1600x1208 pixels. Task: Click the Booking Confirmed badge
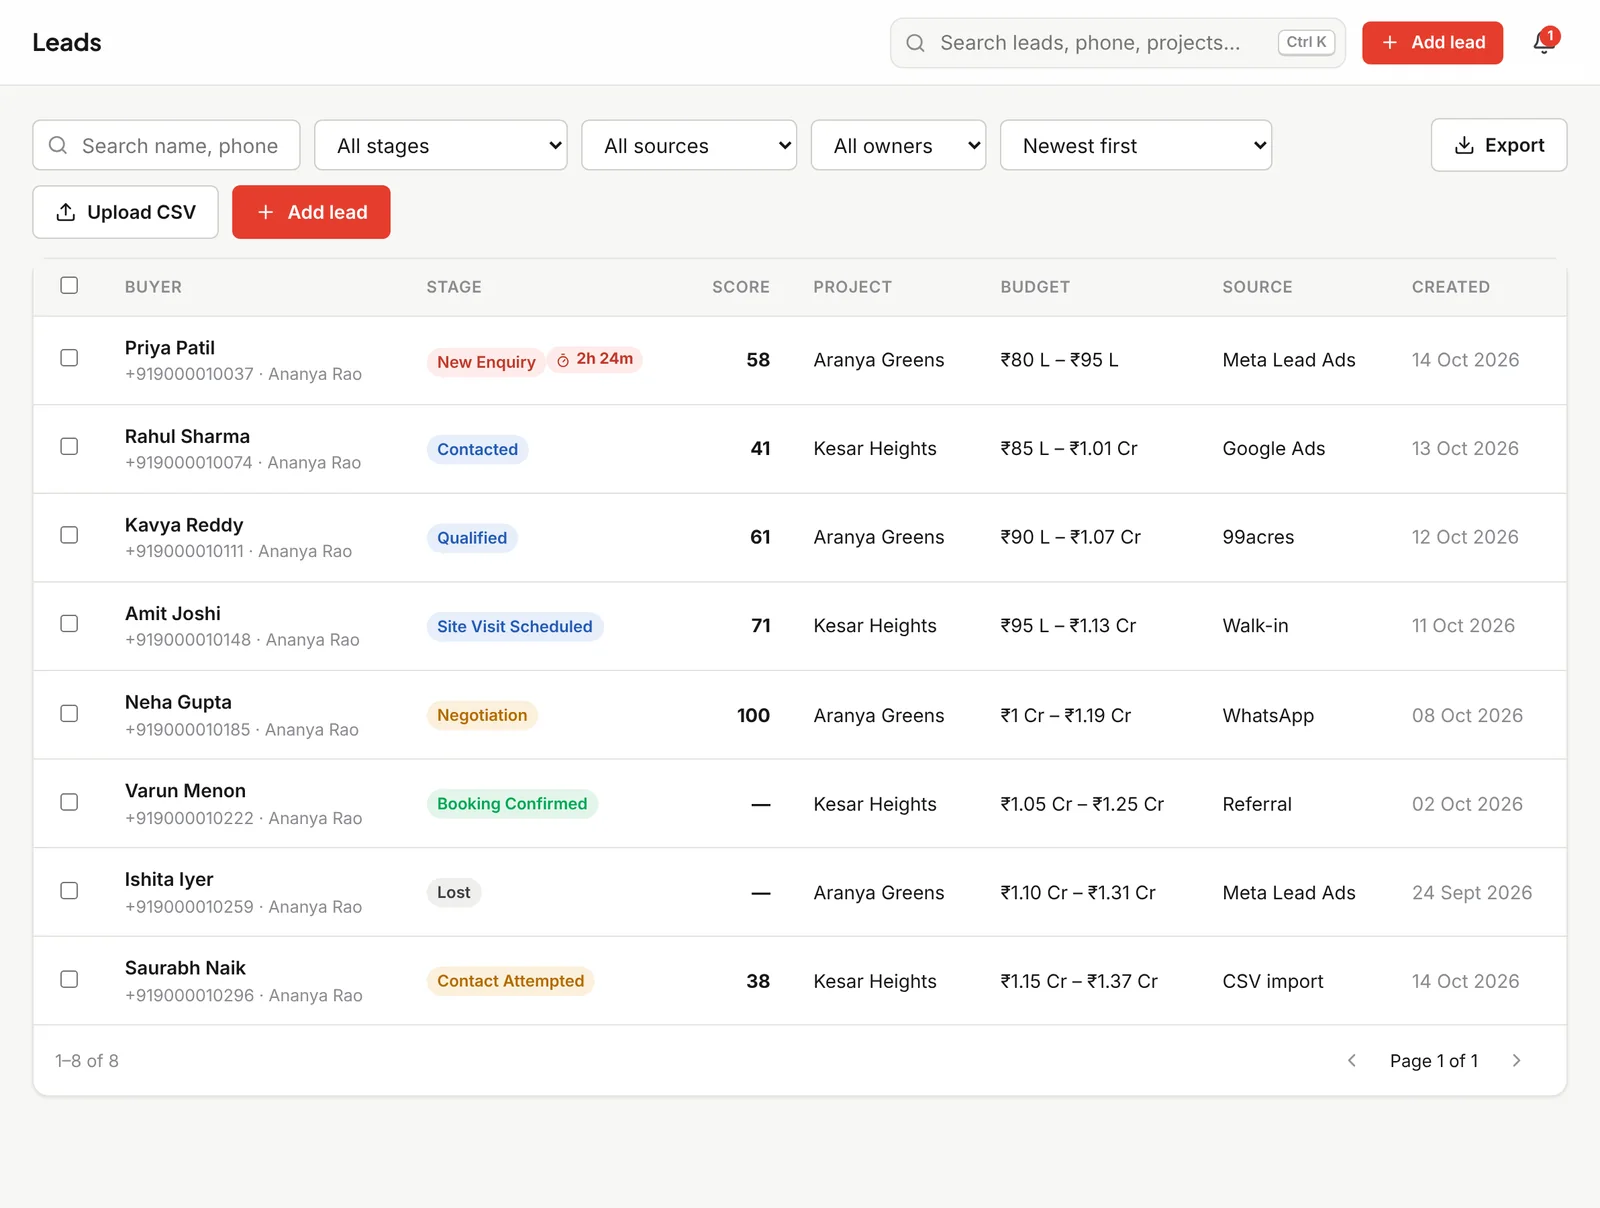click(x=512, y=804)
